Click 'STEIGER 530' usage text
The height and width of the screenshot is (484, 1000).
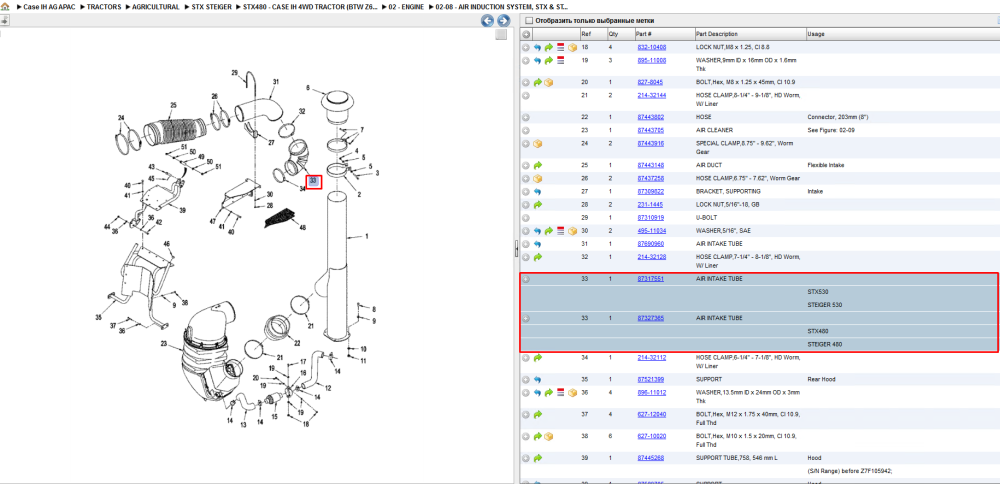point(825,305)
